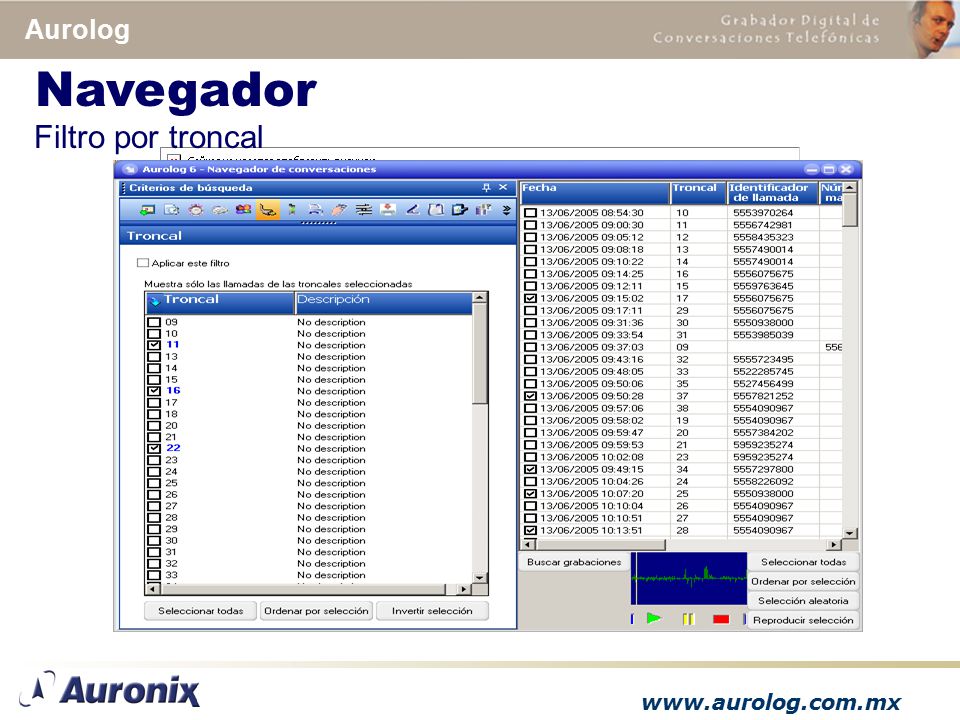This screenshot has height=720, width=960.
Task: Uncheck troncal 16 in the trunk list
Action: pyautogui.click(x=154, y=391)
